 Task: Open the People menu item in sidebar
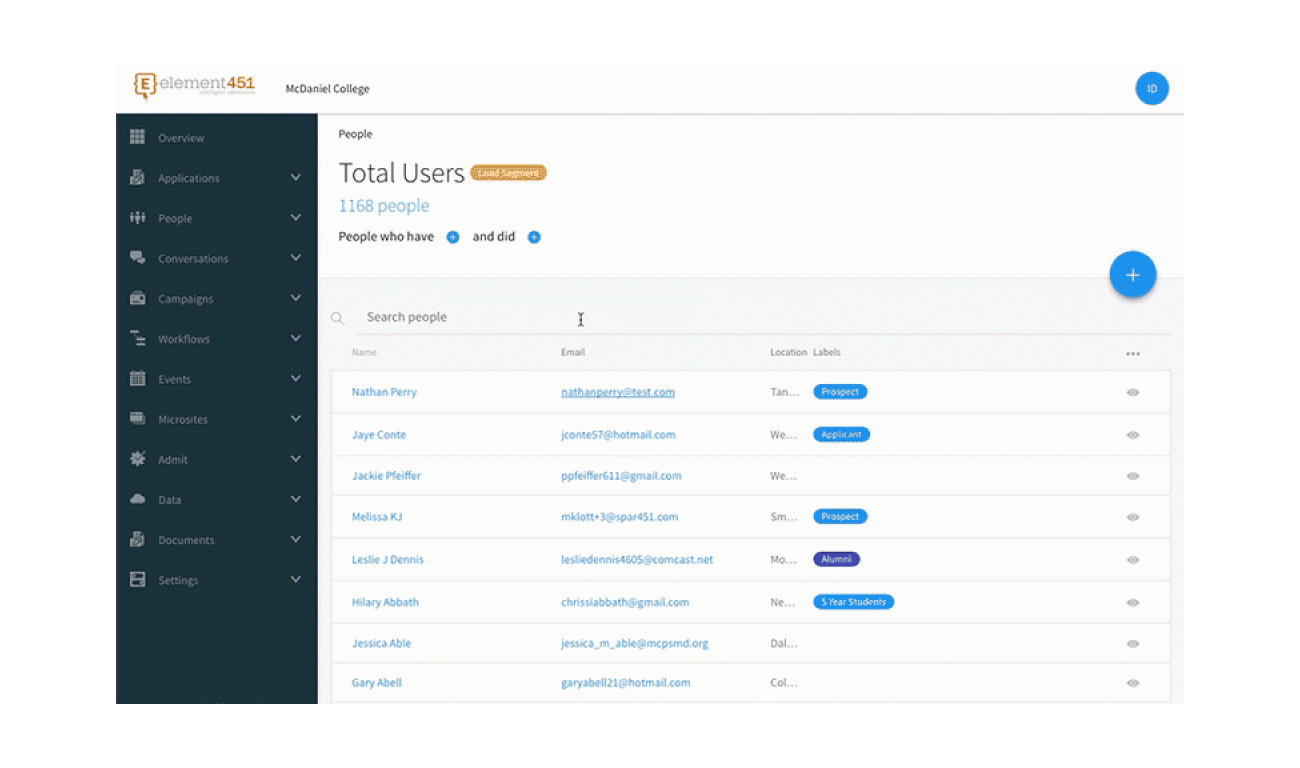pyautogui.click(x=175, y=219)
